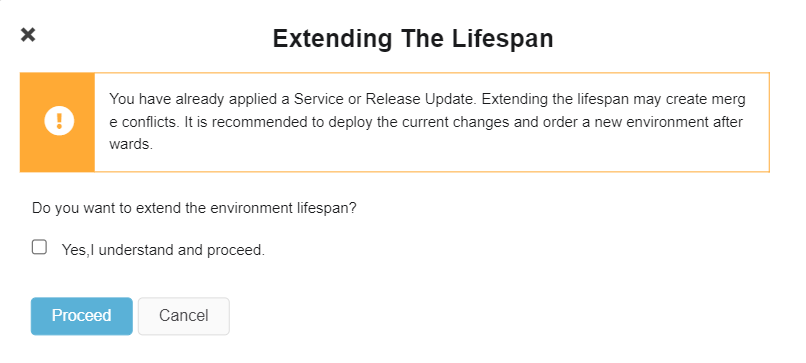Click the environment lifespan question text
Viewport: 806px width, 363px height.
(x=194, y=209)
